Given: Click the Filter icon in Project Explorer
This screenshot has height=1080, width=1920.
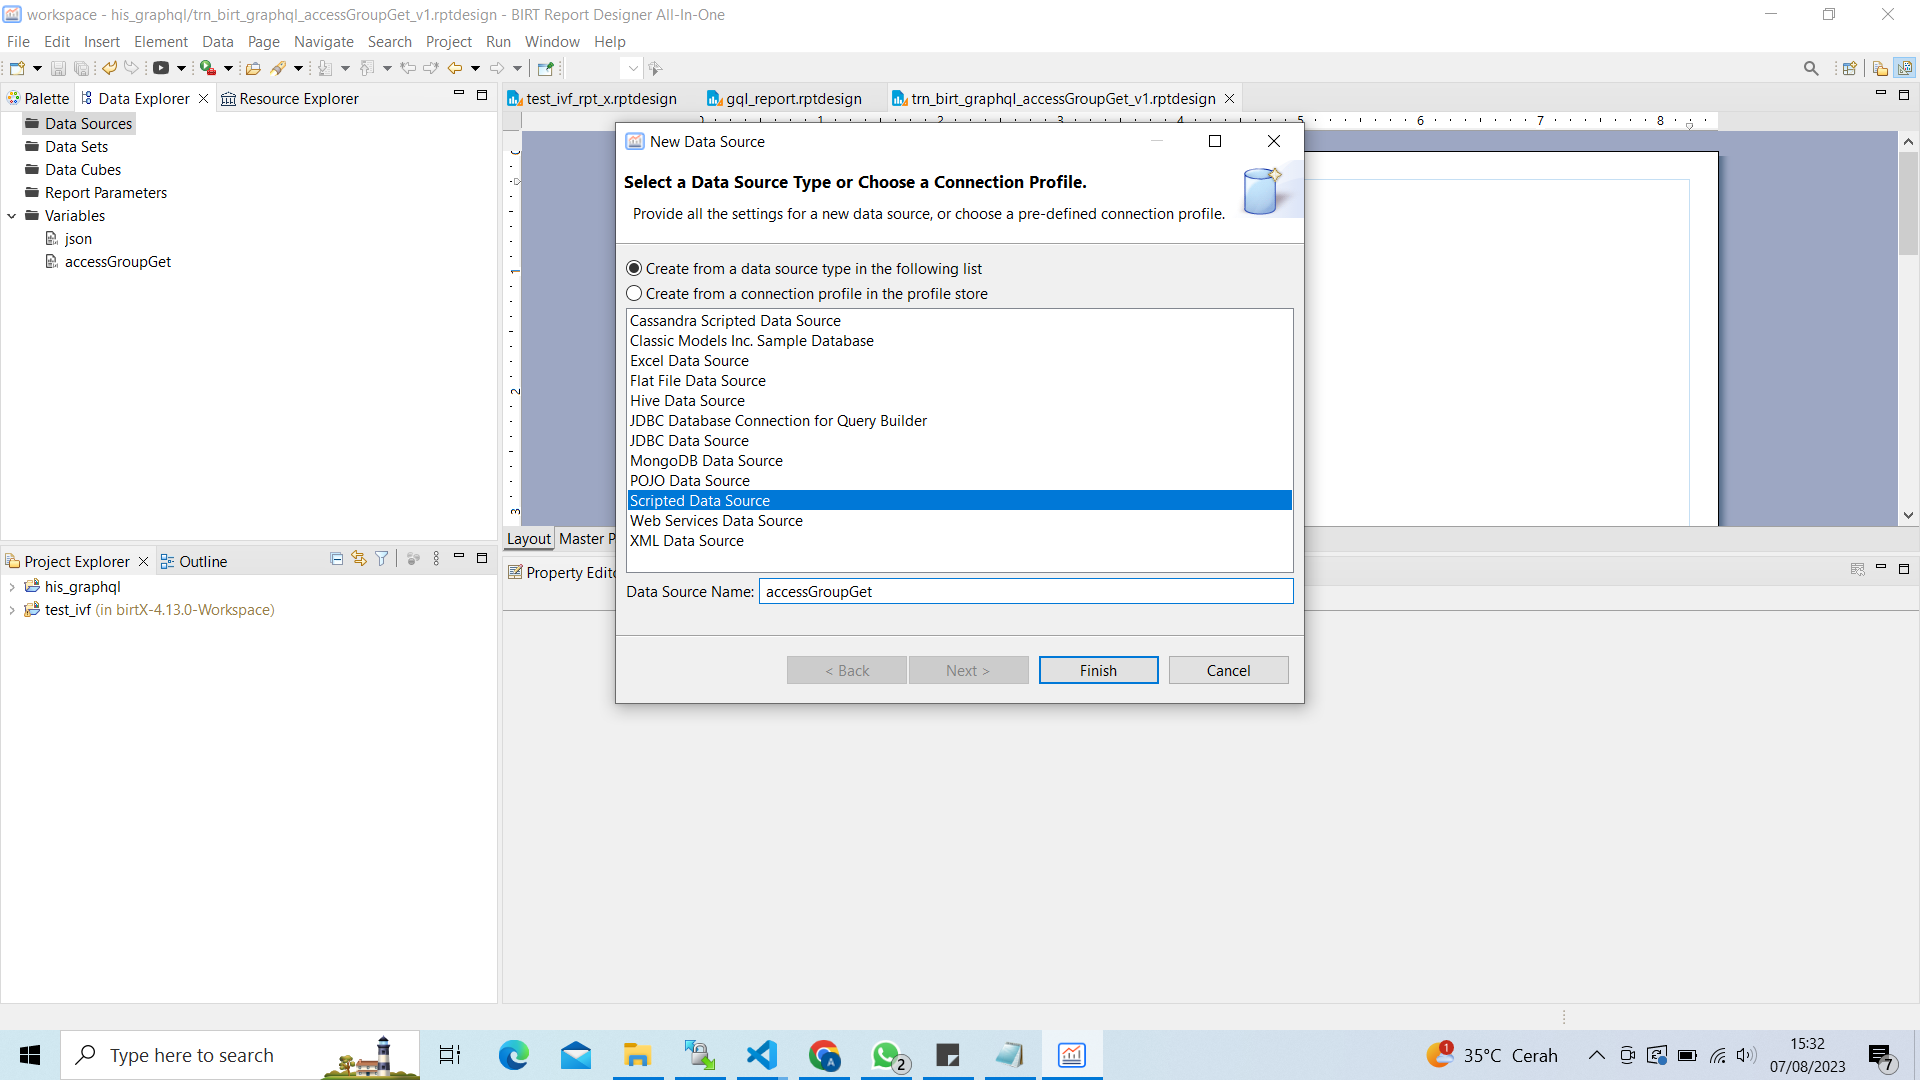Looking at the screenshot, I should pyautogui.click(x=382, y=559).
